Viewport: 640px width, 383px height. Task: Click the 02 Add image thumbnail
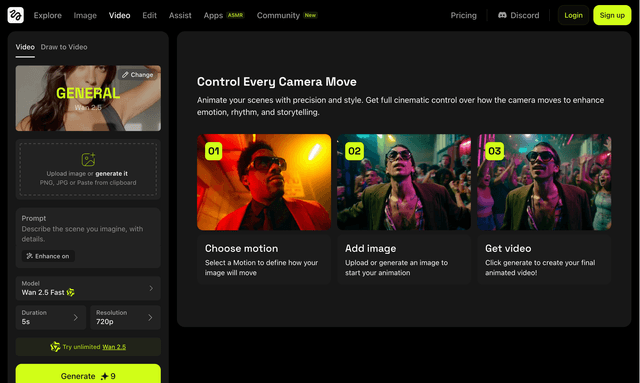[x=404, y=182]
